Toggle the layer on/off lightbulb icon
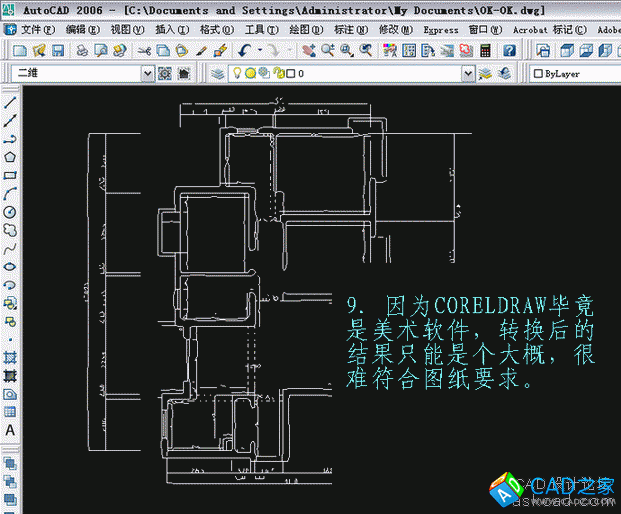The width and height of the screenshot is (621, 514). coord(237,74)
